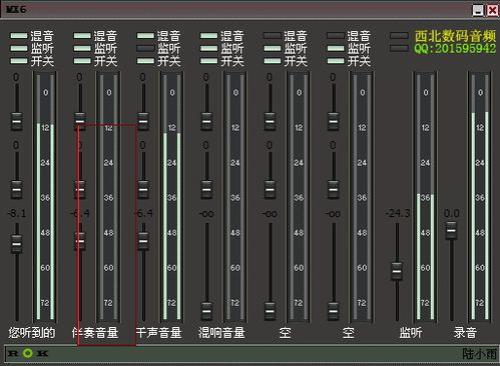Click the main fader knob of first 空 channel

[x=270, y=311]
